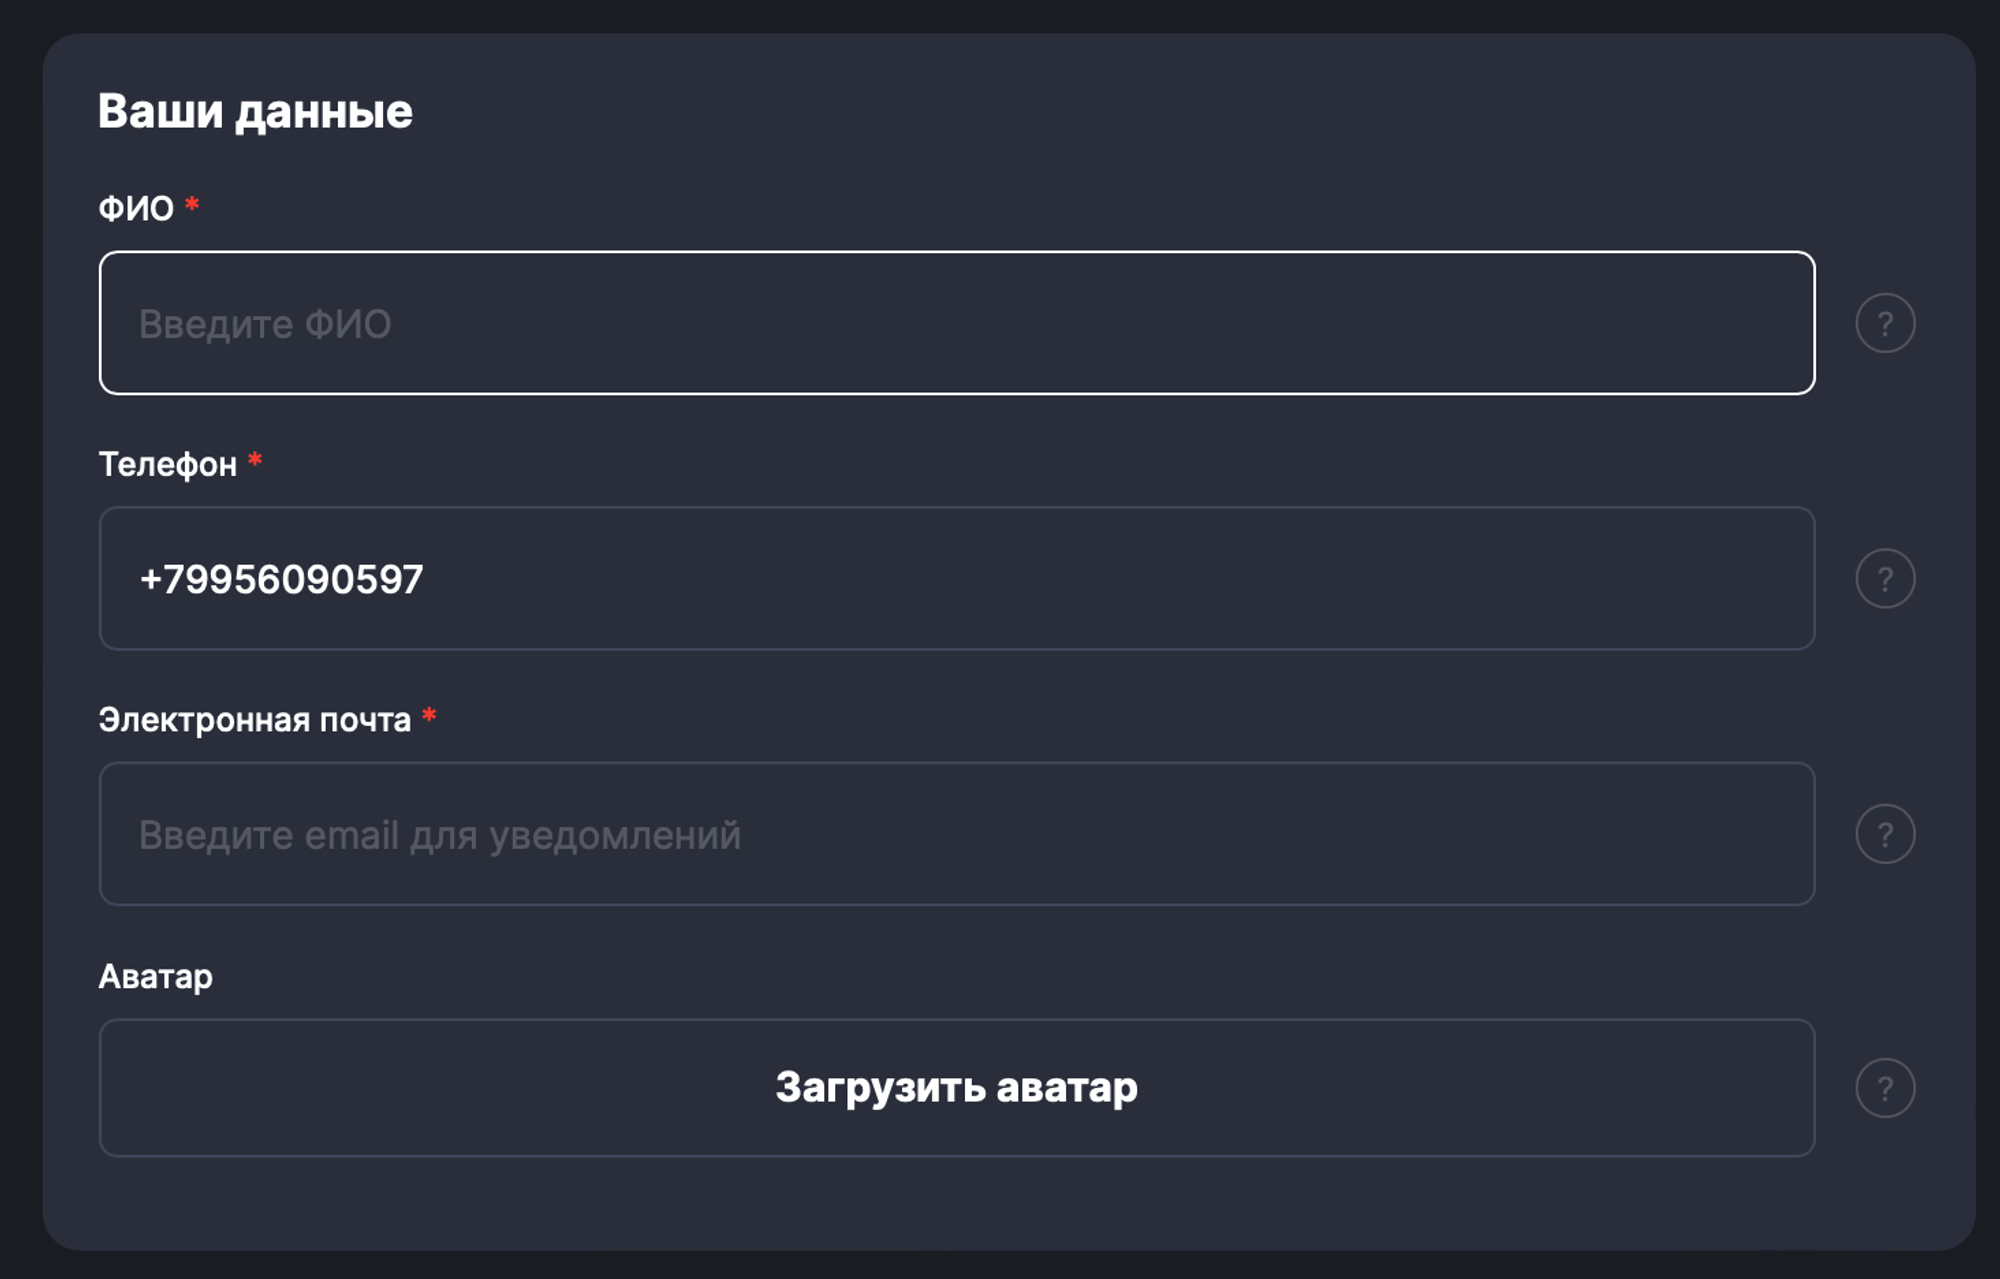This screenshot has width=2000, height=1279.
Task: Click the Введите email для уведомлений placeholder
Action: tap(440, 835)
